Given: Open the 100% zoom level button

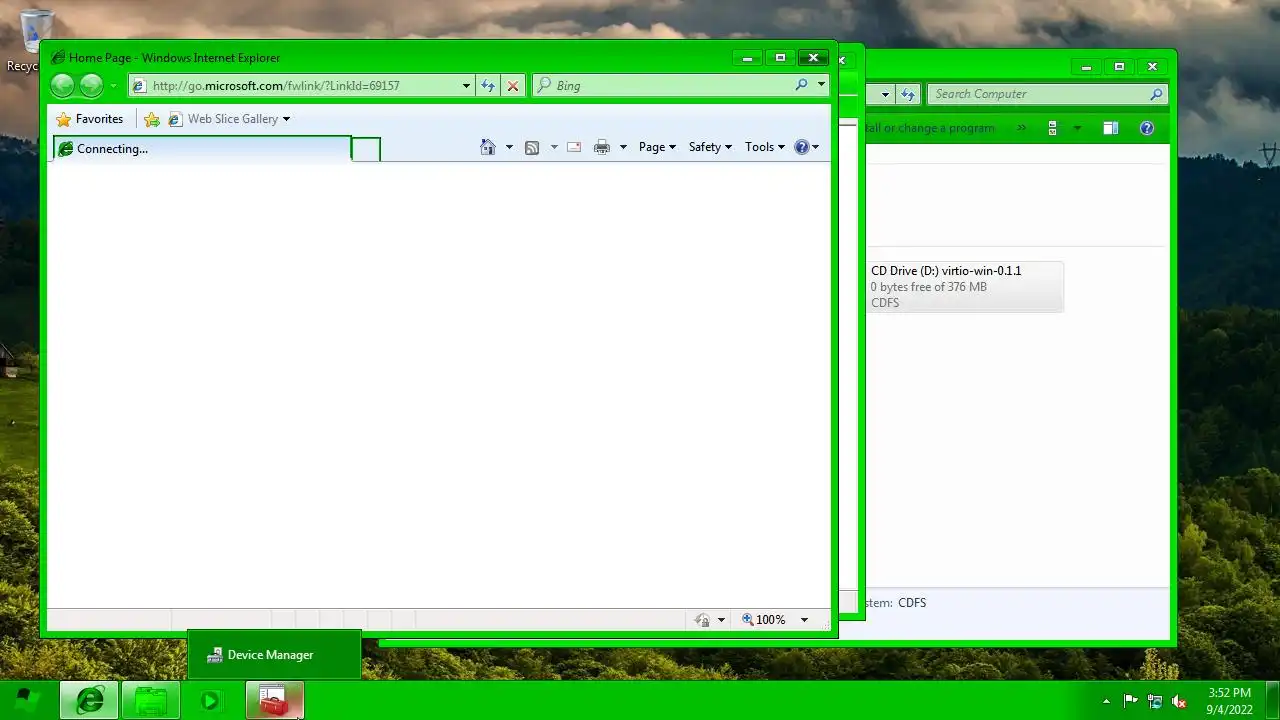Looking at the screenshot, I should coord(764,620).
